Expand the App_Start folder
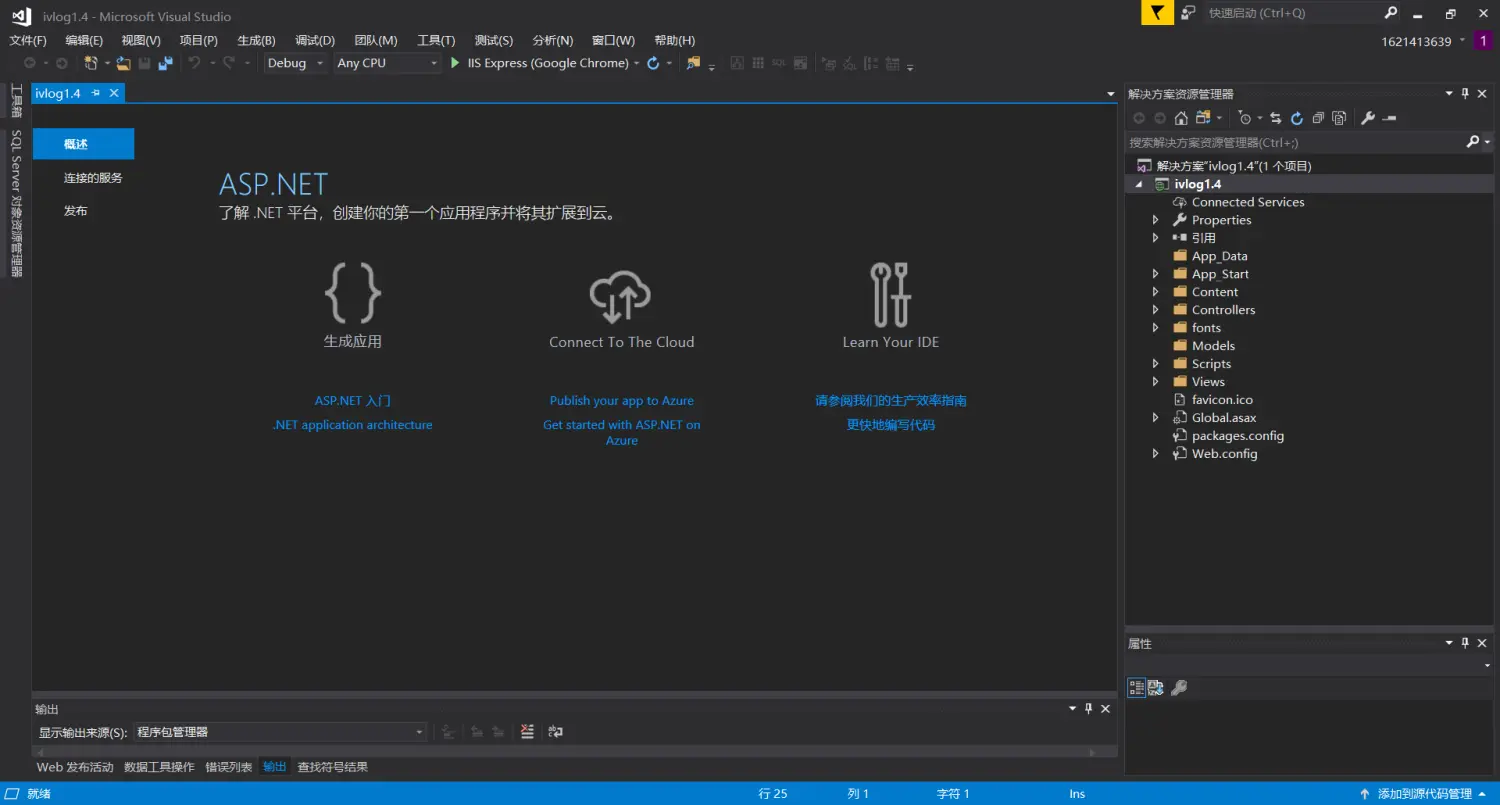 [x=1156, y=274]
